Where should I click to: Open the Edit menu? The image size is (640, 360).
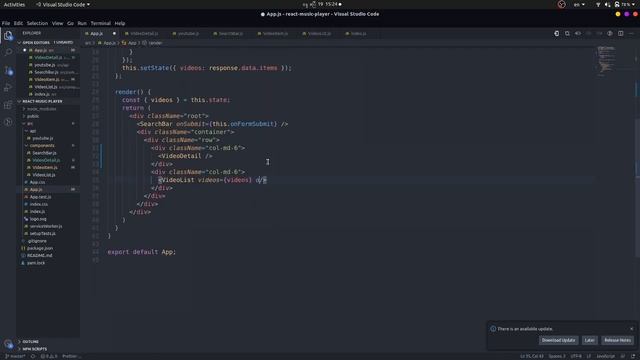(x=18, y=23)
